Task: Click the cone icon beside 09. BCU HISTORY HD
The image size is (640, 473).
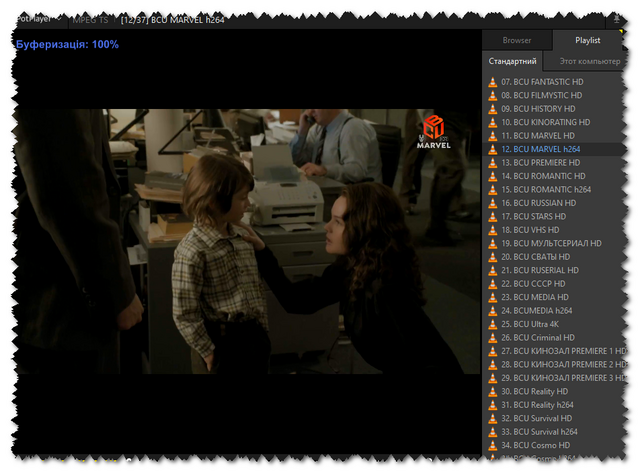Action: coord(493,109)
